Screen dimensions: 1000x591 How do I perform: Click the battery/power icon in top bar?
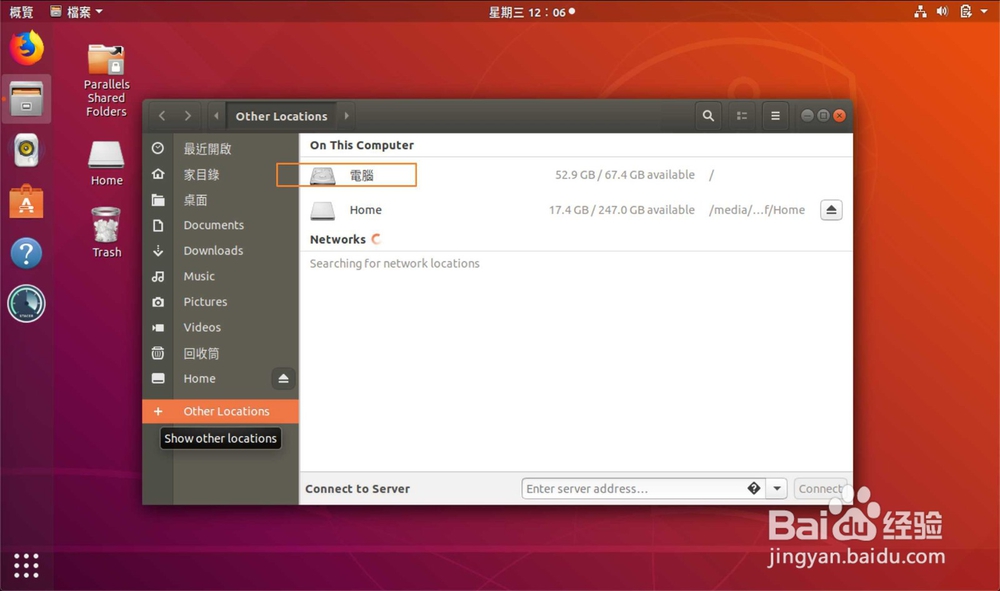point(966,11)
